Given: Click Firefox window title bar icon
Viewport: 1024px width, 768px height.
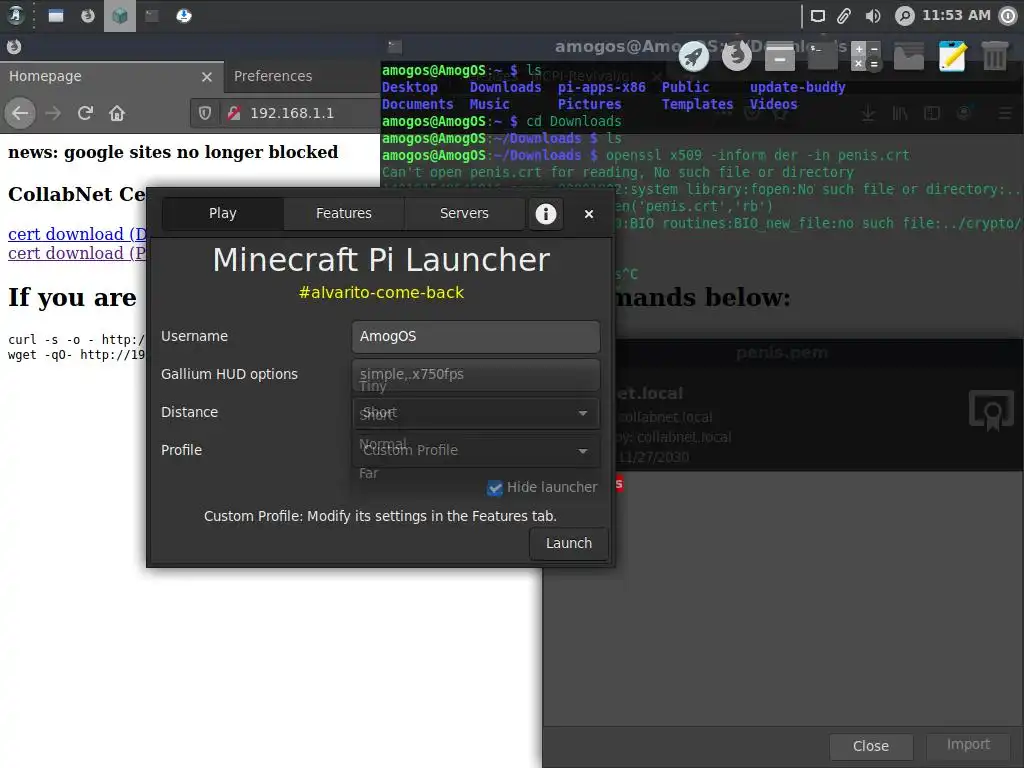Looking at the screenshot, I should tap(14, 46).
